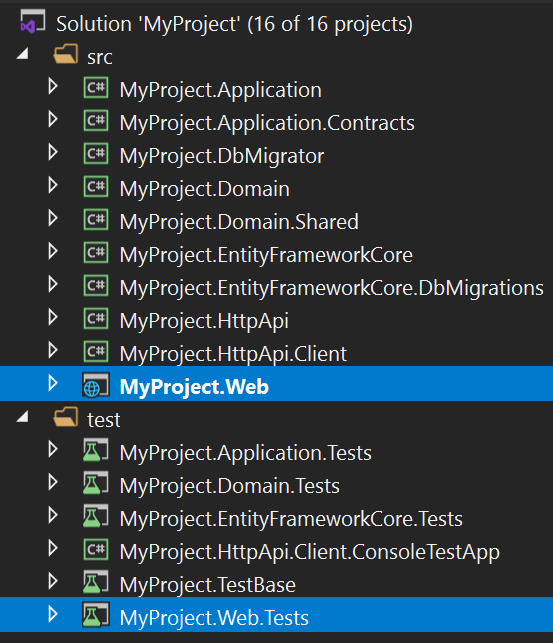Viewport: 553px width, 643px height.
Task: Select the MyProject.Web.Tests project name
Action: click(214, 618)
